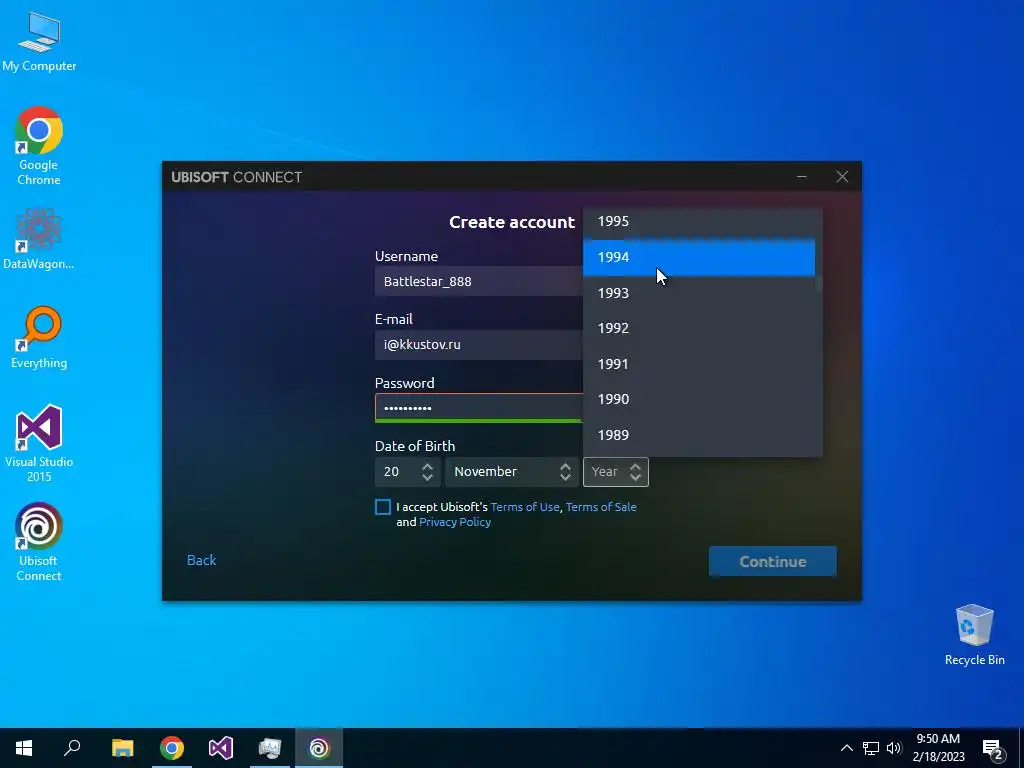Open the birth day dropdown showing 20

(408, 472)
